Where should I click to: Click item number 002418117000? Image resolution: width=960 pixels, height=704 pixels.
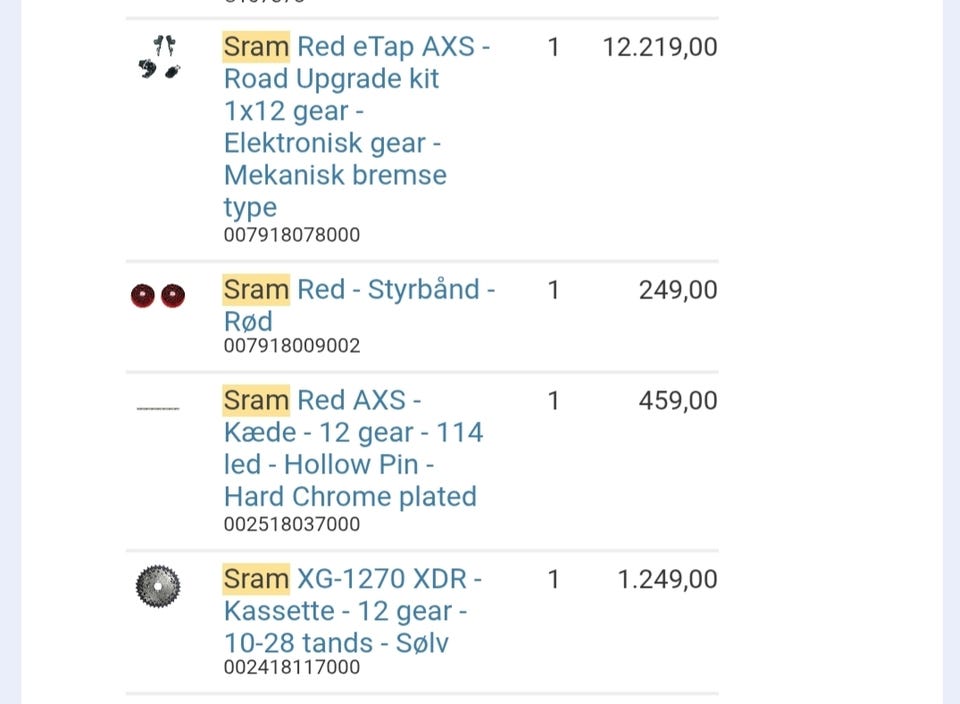coord(292,667)
